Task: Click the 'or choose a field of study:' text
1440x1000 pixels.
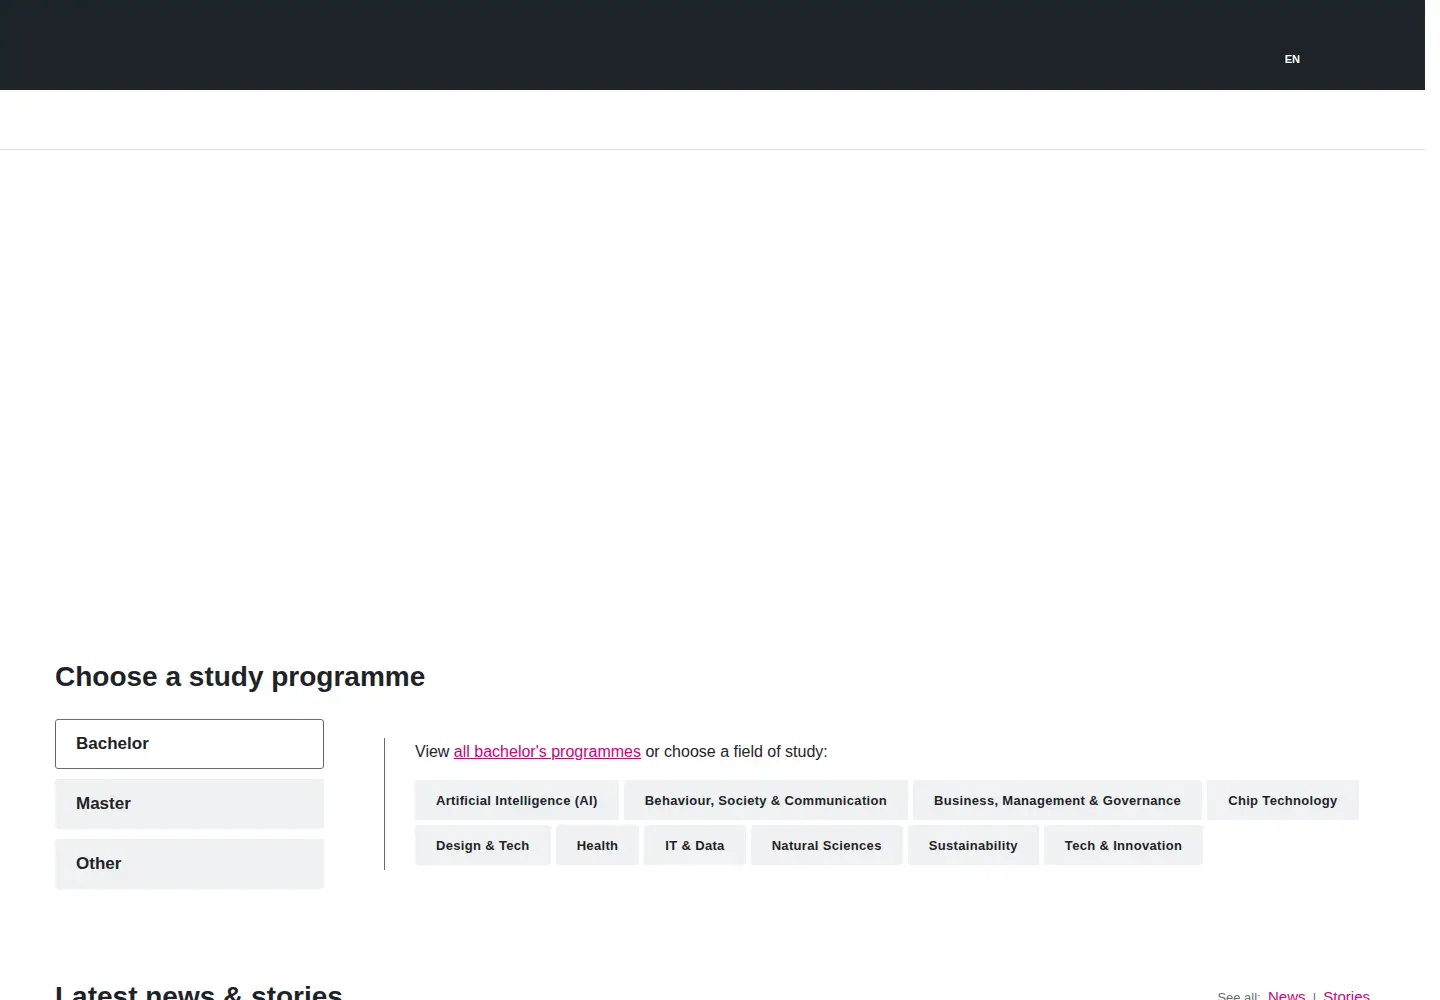Action: click(736, 752)
